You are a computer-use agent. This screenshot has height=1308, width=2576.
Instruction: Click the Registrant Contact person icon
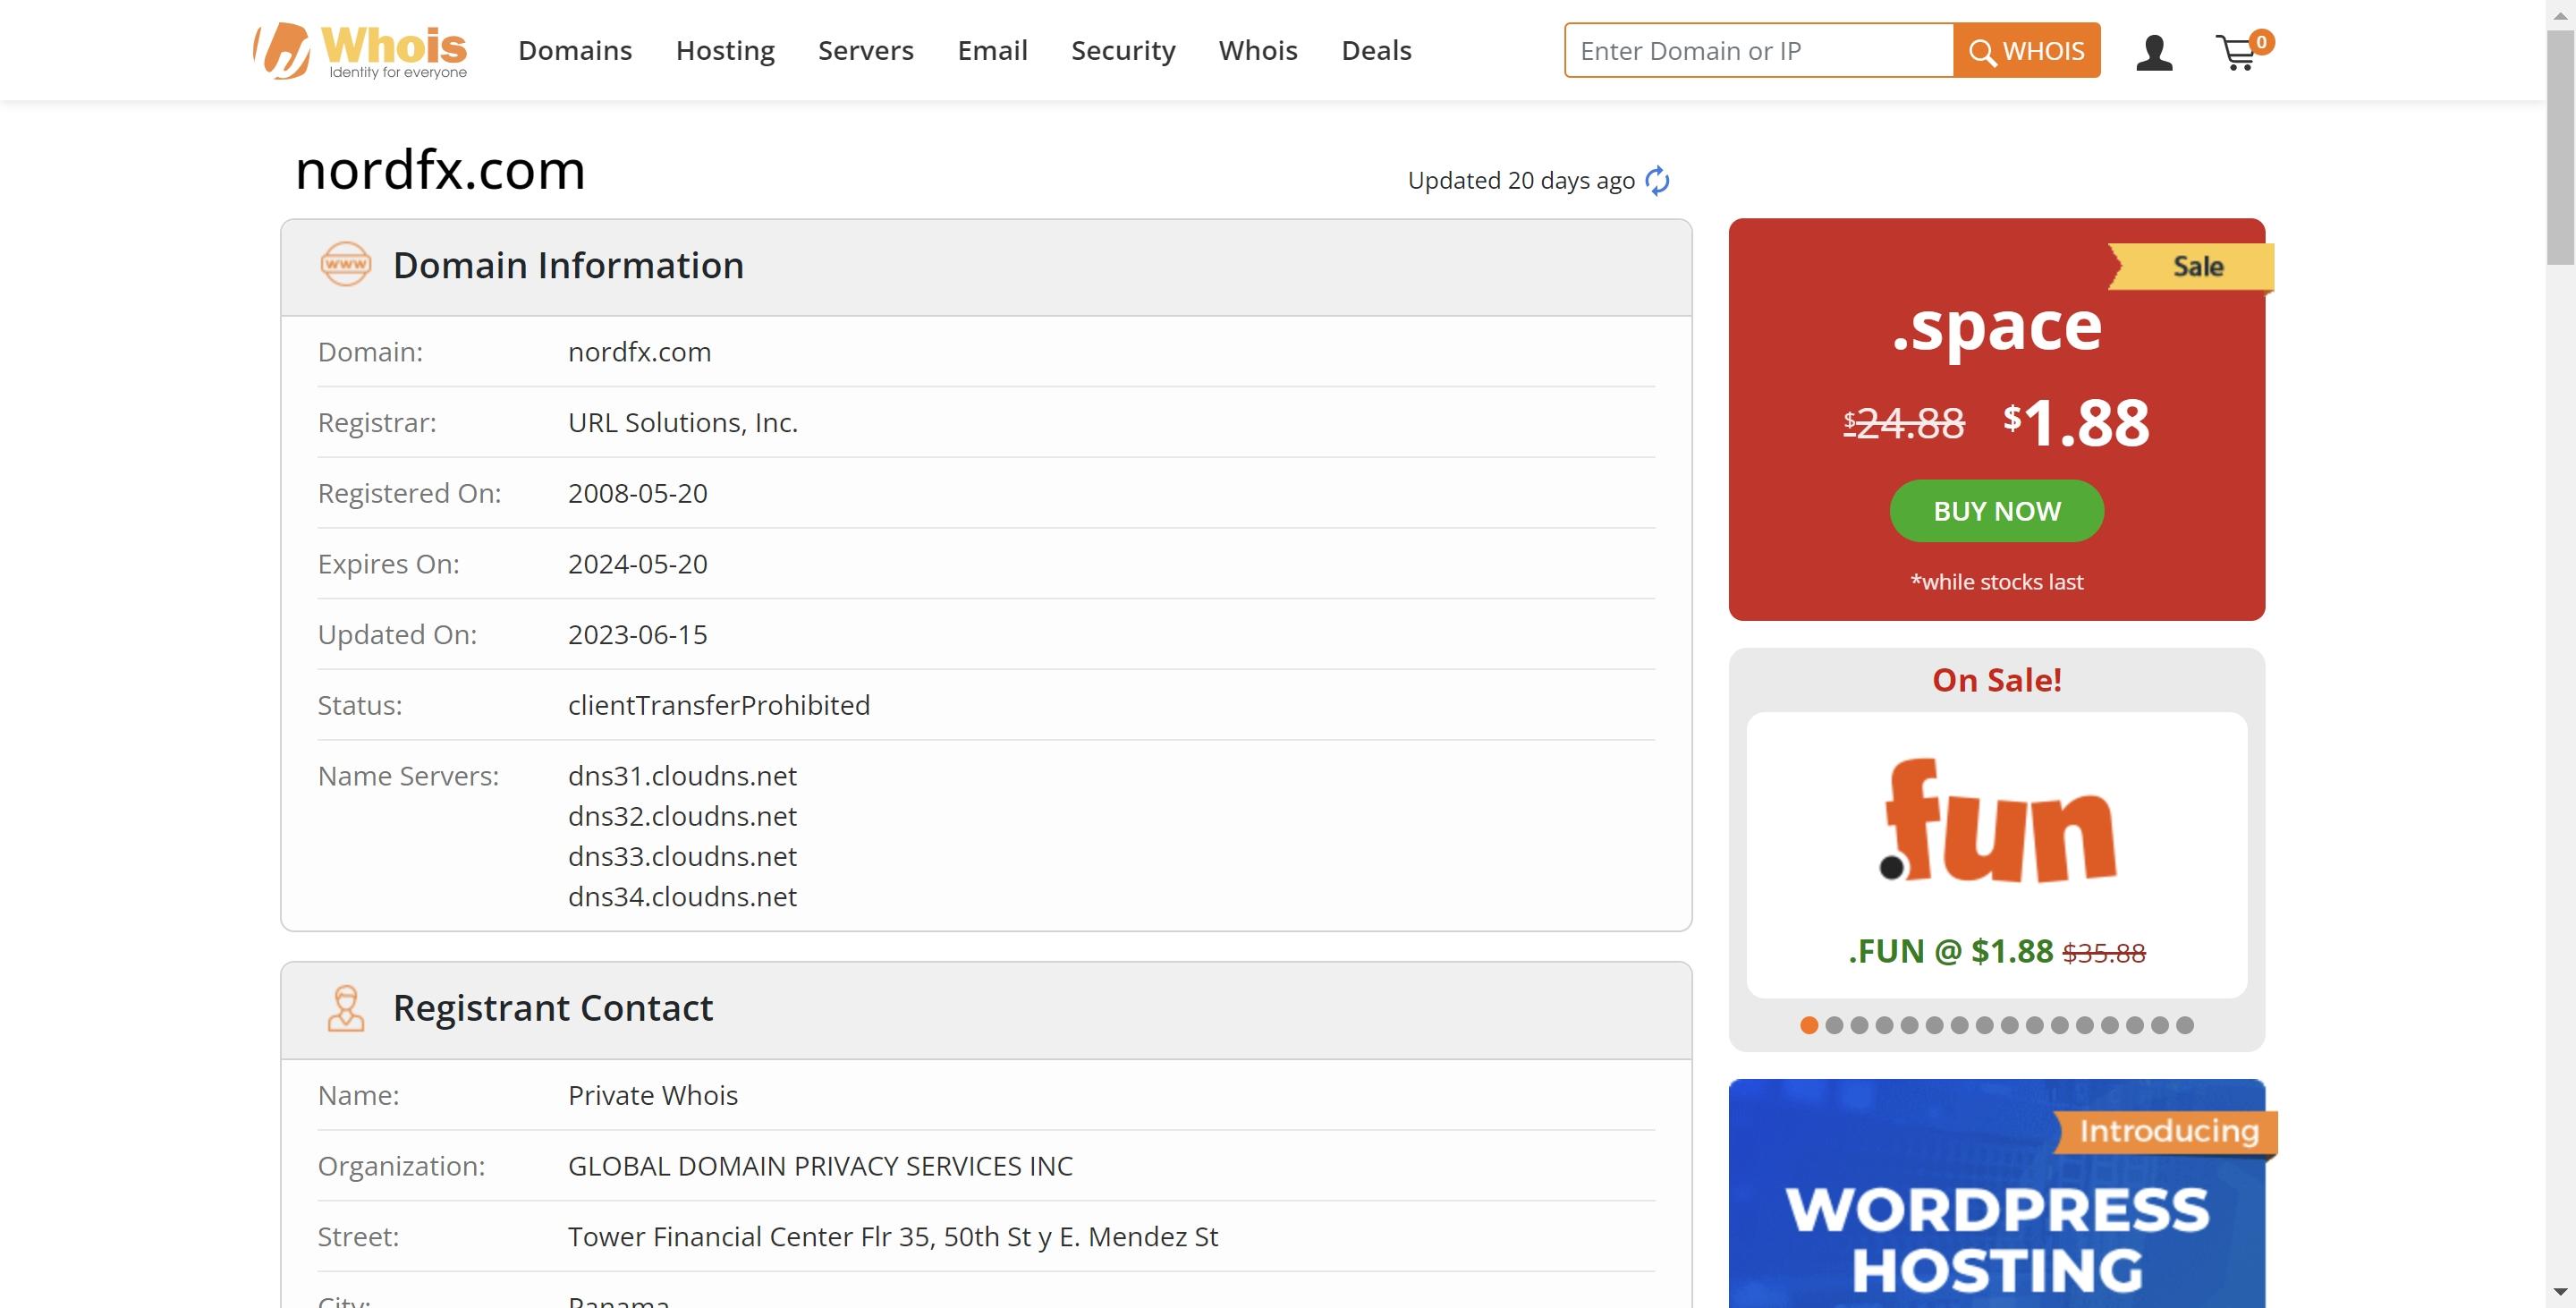point(346,1008)
